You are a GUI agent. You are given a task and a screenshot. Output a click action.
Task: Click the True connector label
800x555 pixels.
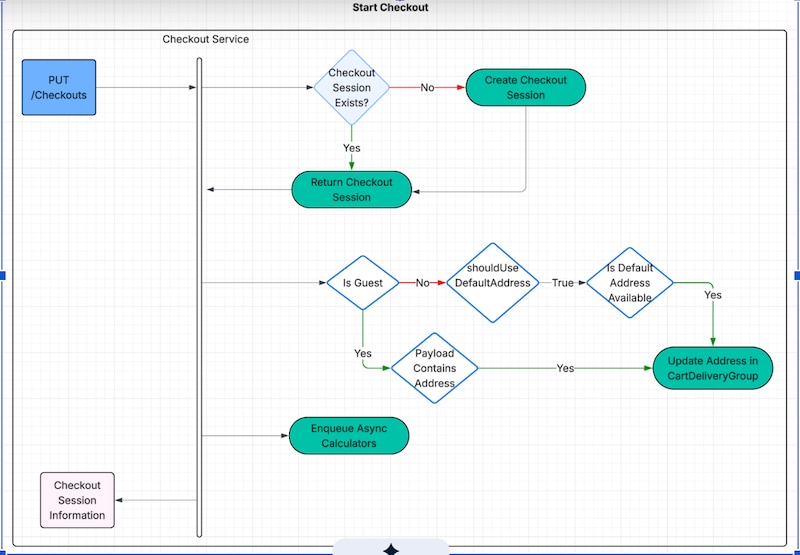[x=563, y=283]
